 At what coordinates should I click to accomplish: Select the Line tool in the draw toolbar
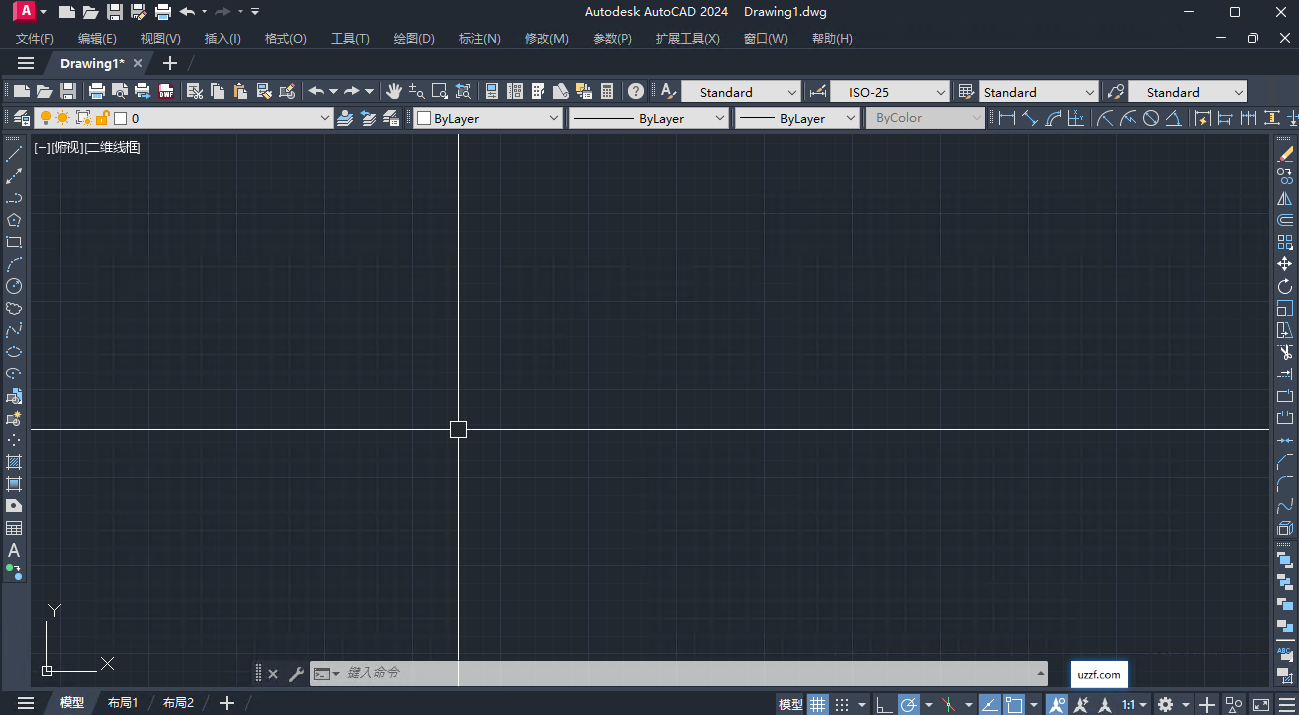click(x=14, y=152)
